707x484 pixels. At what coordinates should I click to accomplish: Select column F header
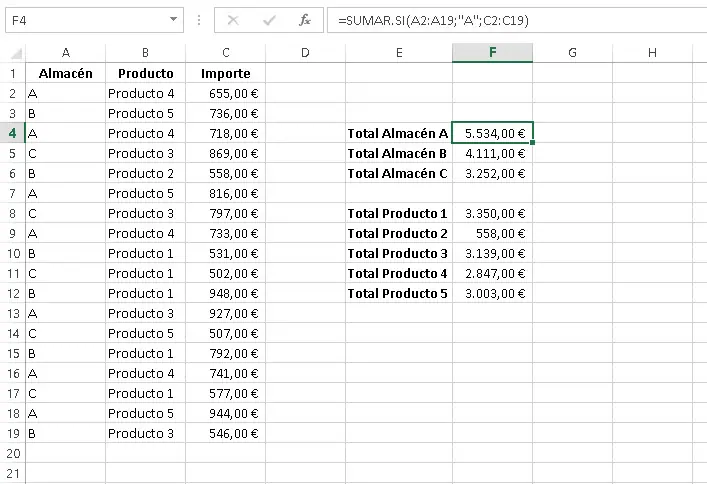[x=492, y=53]
